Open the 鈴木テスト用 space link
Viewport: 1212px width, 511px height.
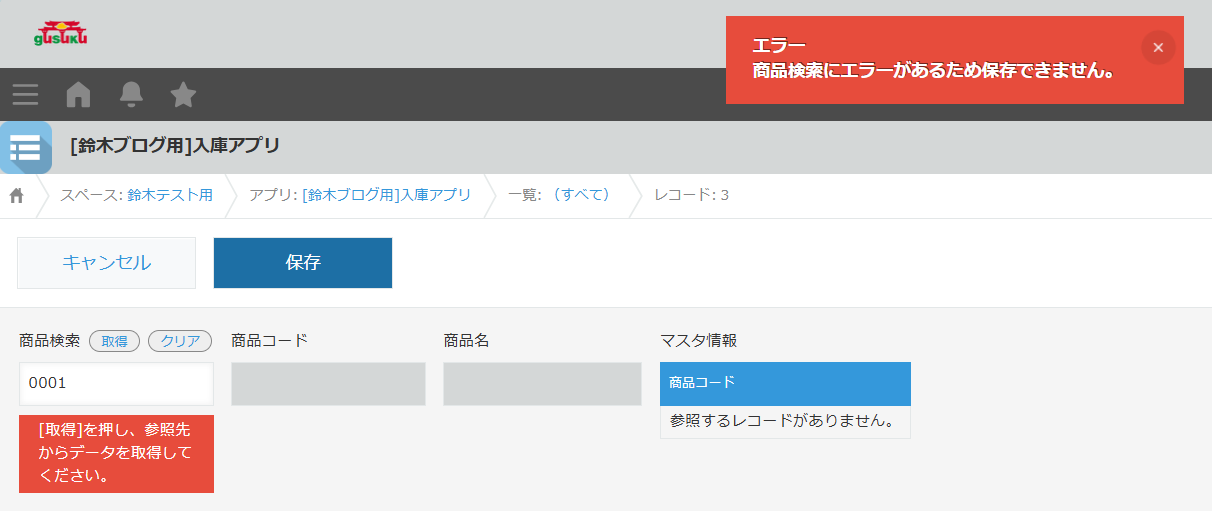pyautogui.click(x=170, y=195)
